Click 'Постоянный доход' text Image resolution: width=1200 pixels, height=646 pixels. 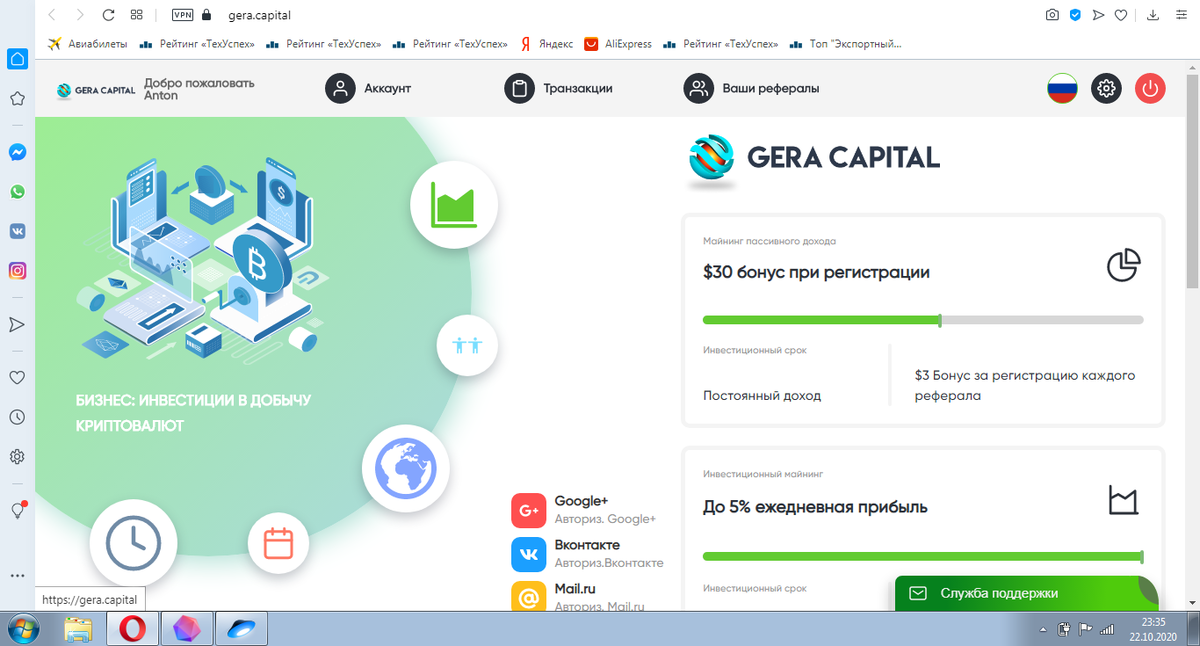tap(762, 395)
